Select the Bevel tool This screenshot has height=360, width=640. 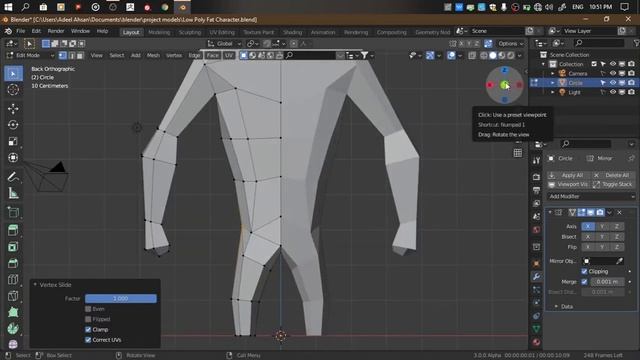(x=13, y=263)
